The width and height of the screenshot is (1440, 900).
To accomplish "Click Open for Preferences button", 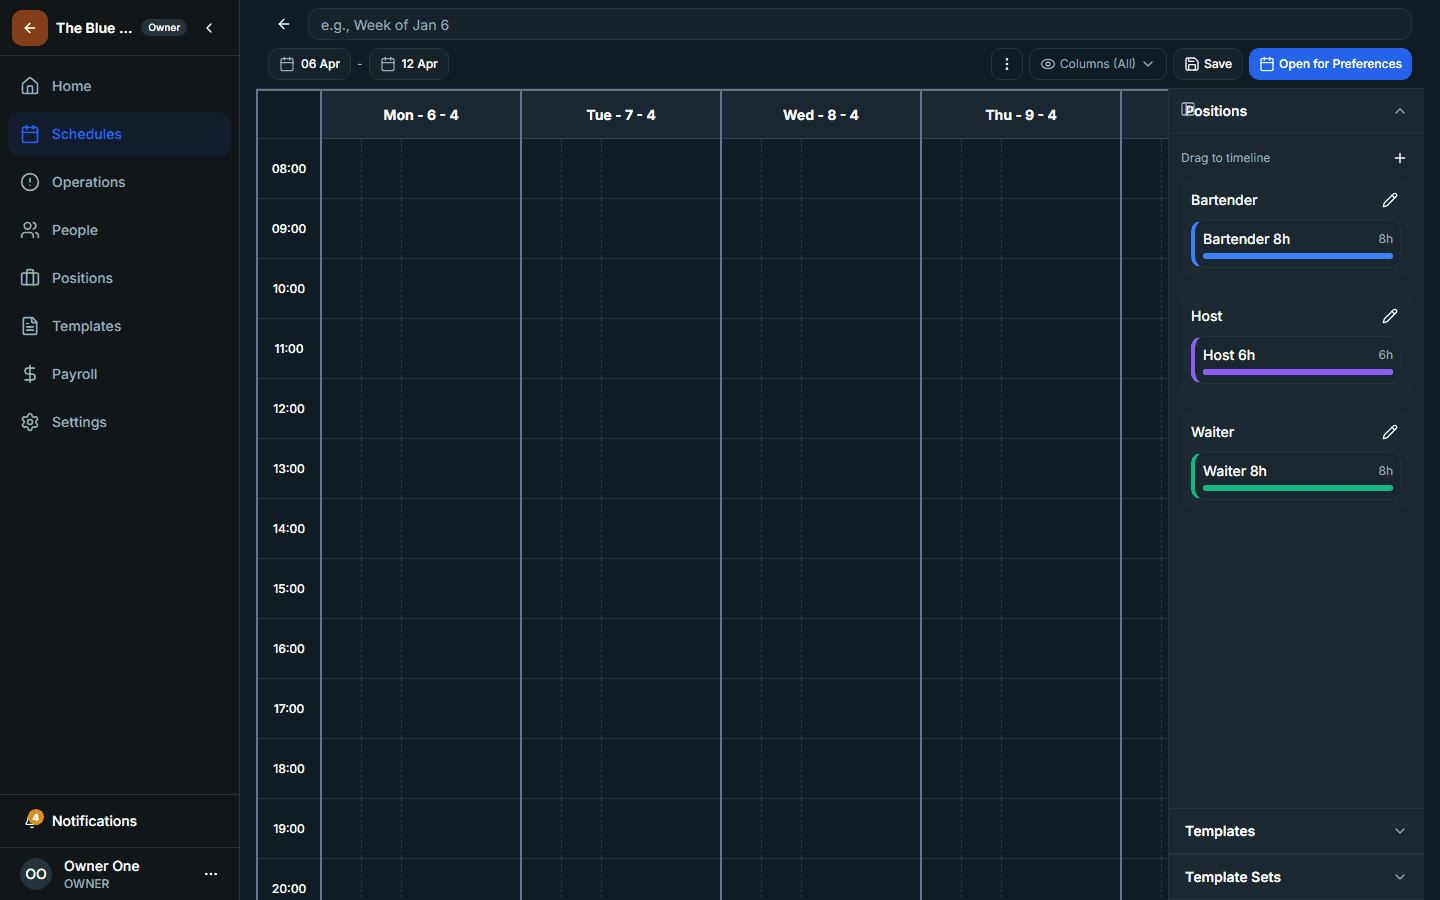I will [1330, 64].
